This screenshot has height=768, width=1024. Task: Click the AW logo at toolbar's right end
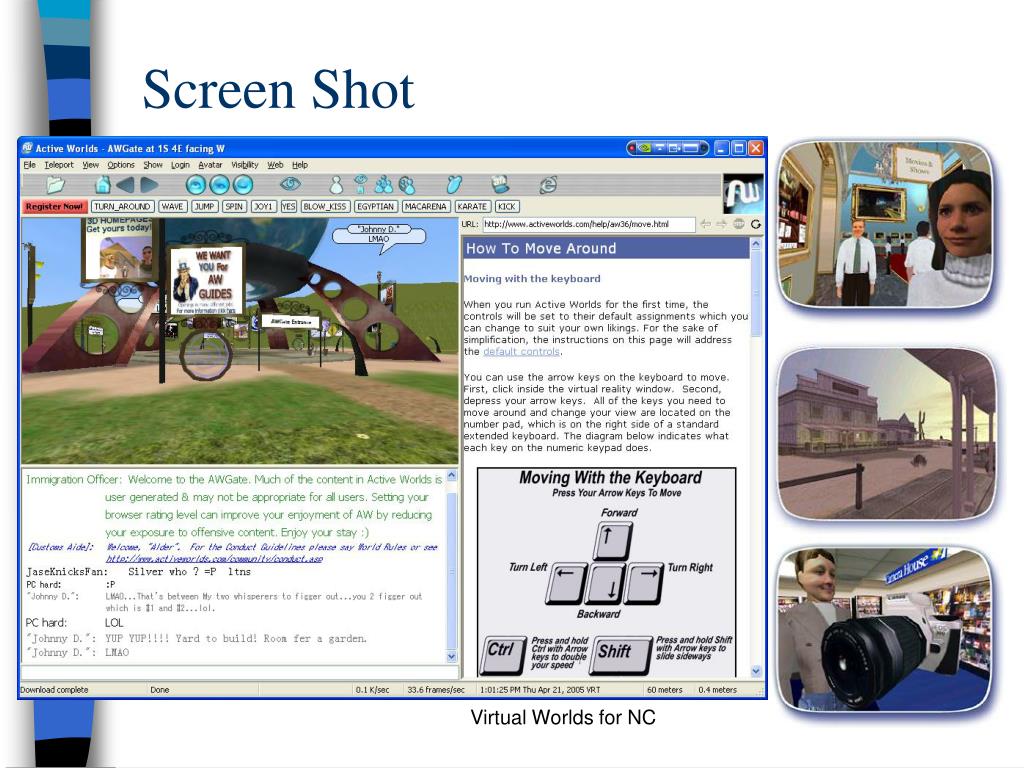(743, 193)
